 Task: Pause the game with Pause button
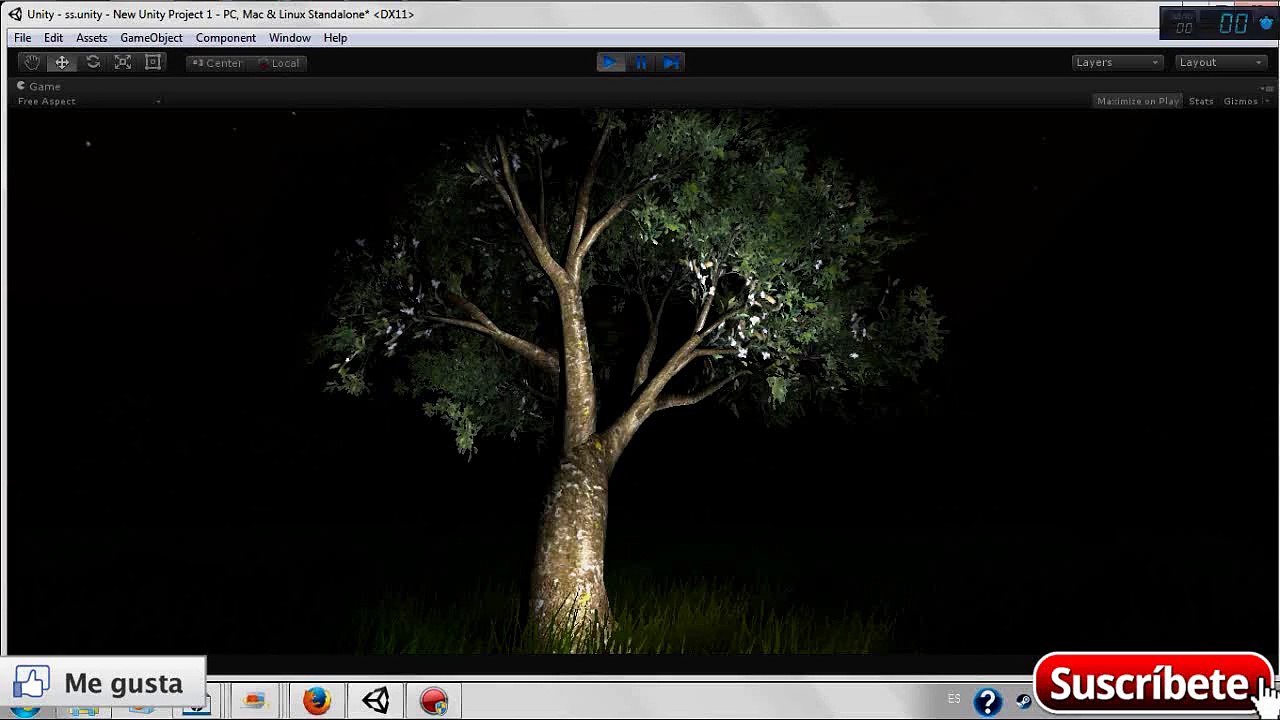point(640,62)
